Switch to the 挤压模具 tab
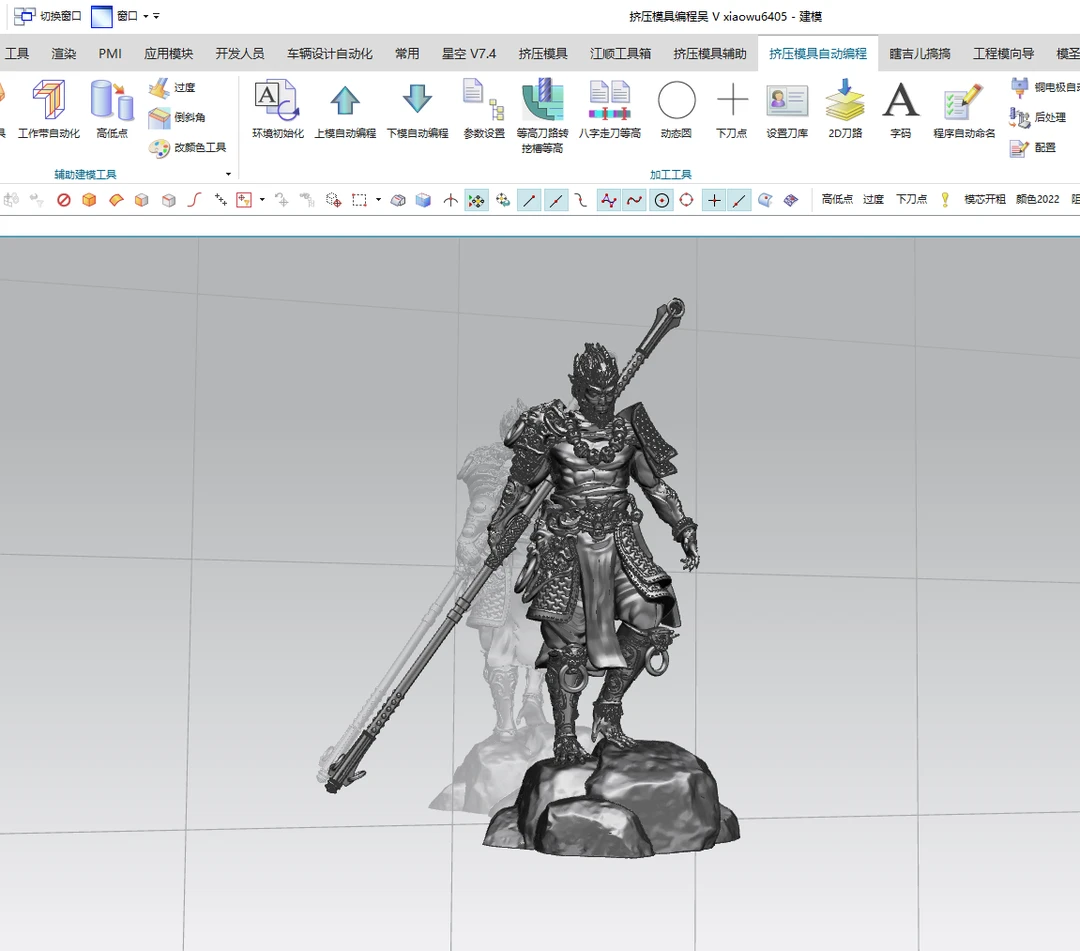 [x=542, y=54]
